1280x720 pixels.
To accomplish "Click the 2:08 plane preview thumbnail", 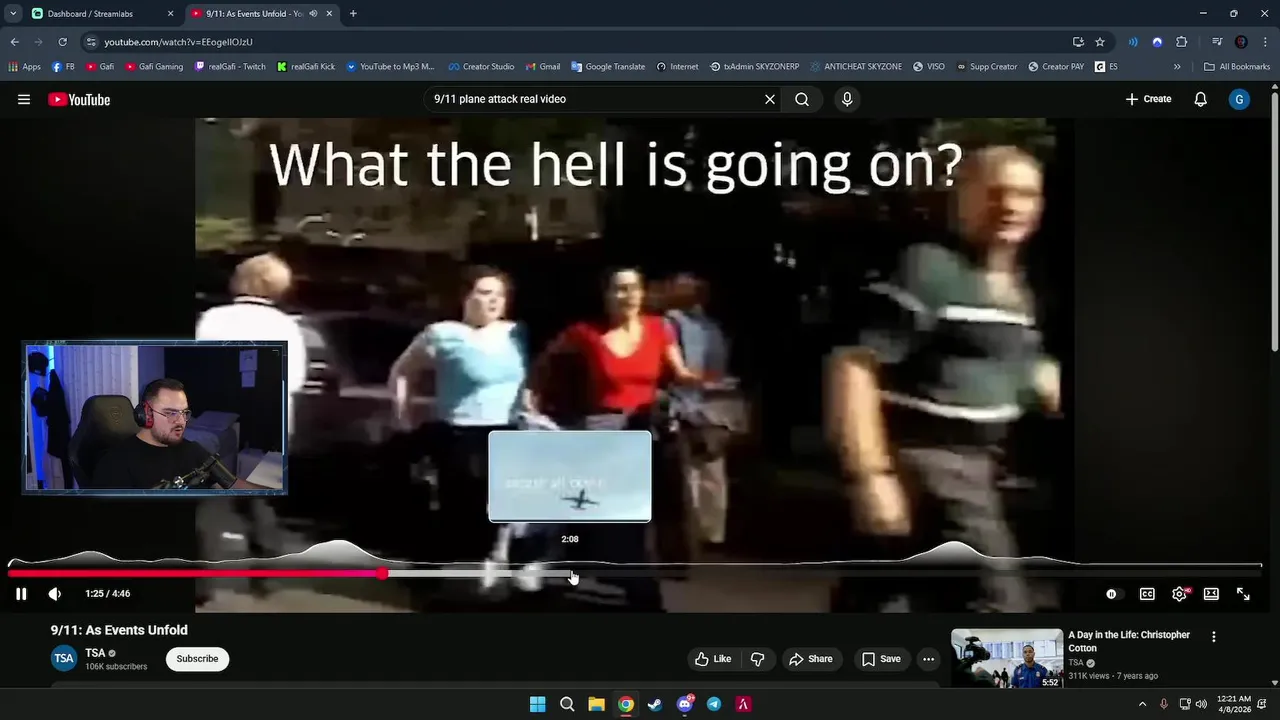I will tap(570, 476).
